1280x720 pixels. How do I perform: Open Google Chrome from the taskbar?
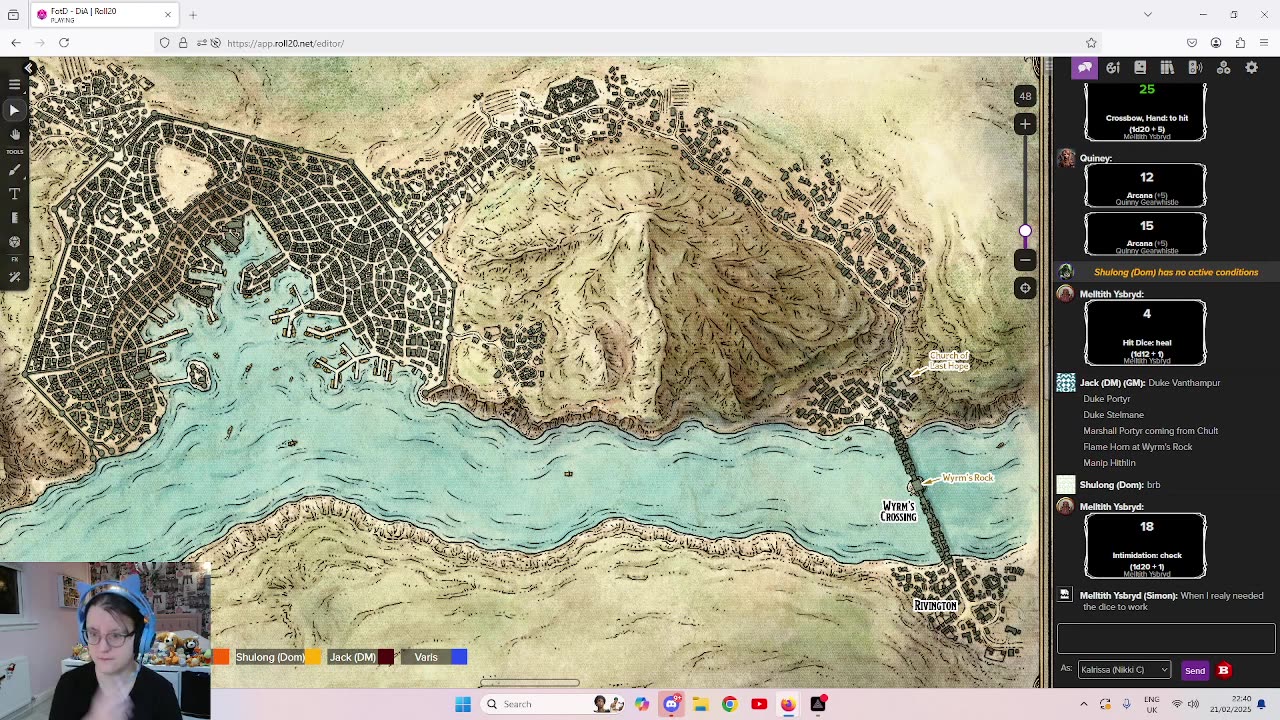(x=730, y=704)
